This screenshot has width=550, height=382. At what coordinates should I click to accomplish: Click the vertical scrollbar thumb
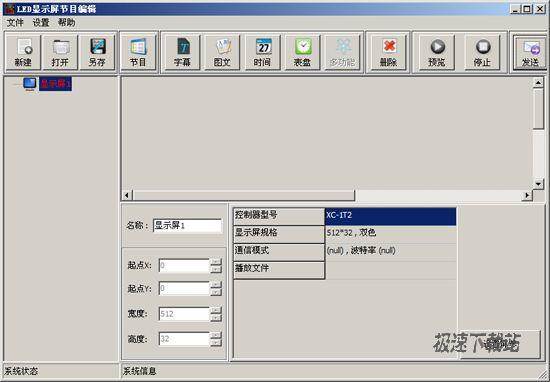(538, 109)
